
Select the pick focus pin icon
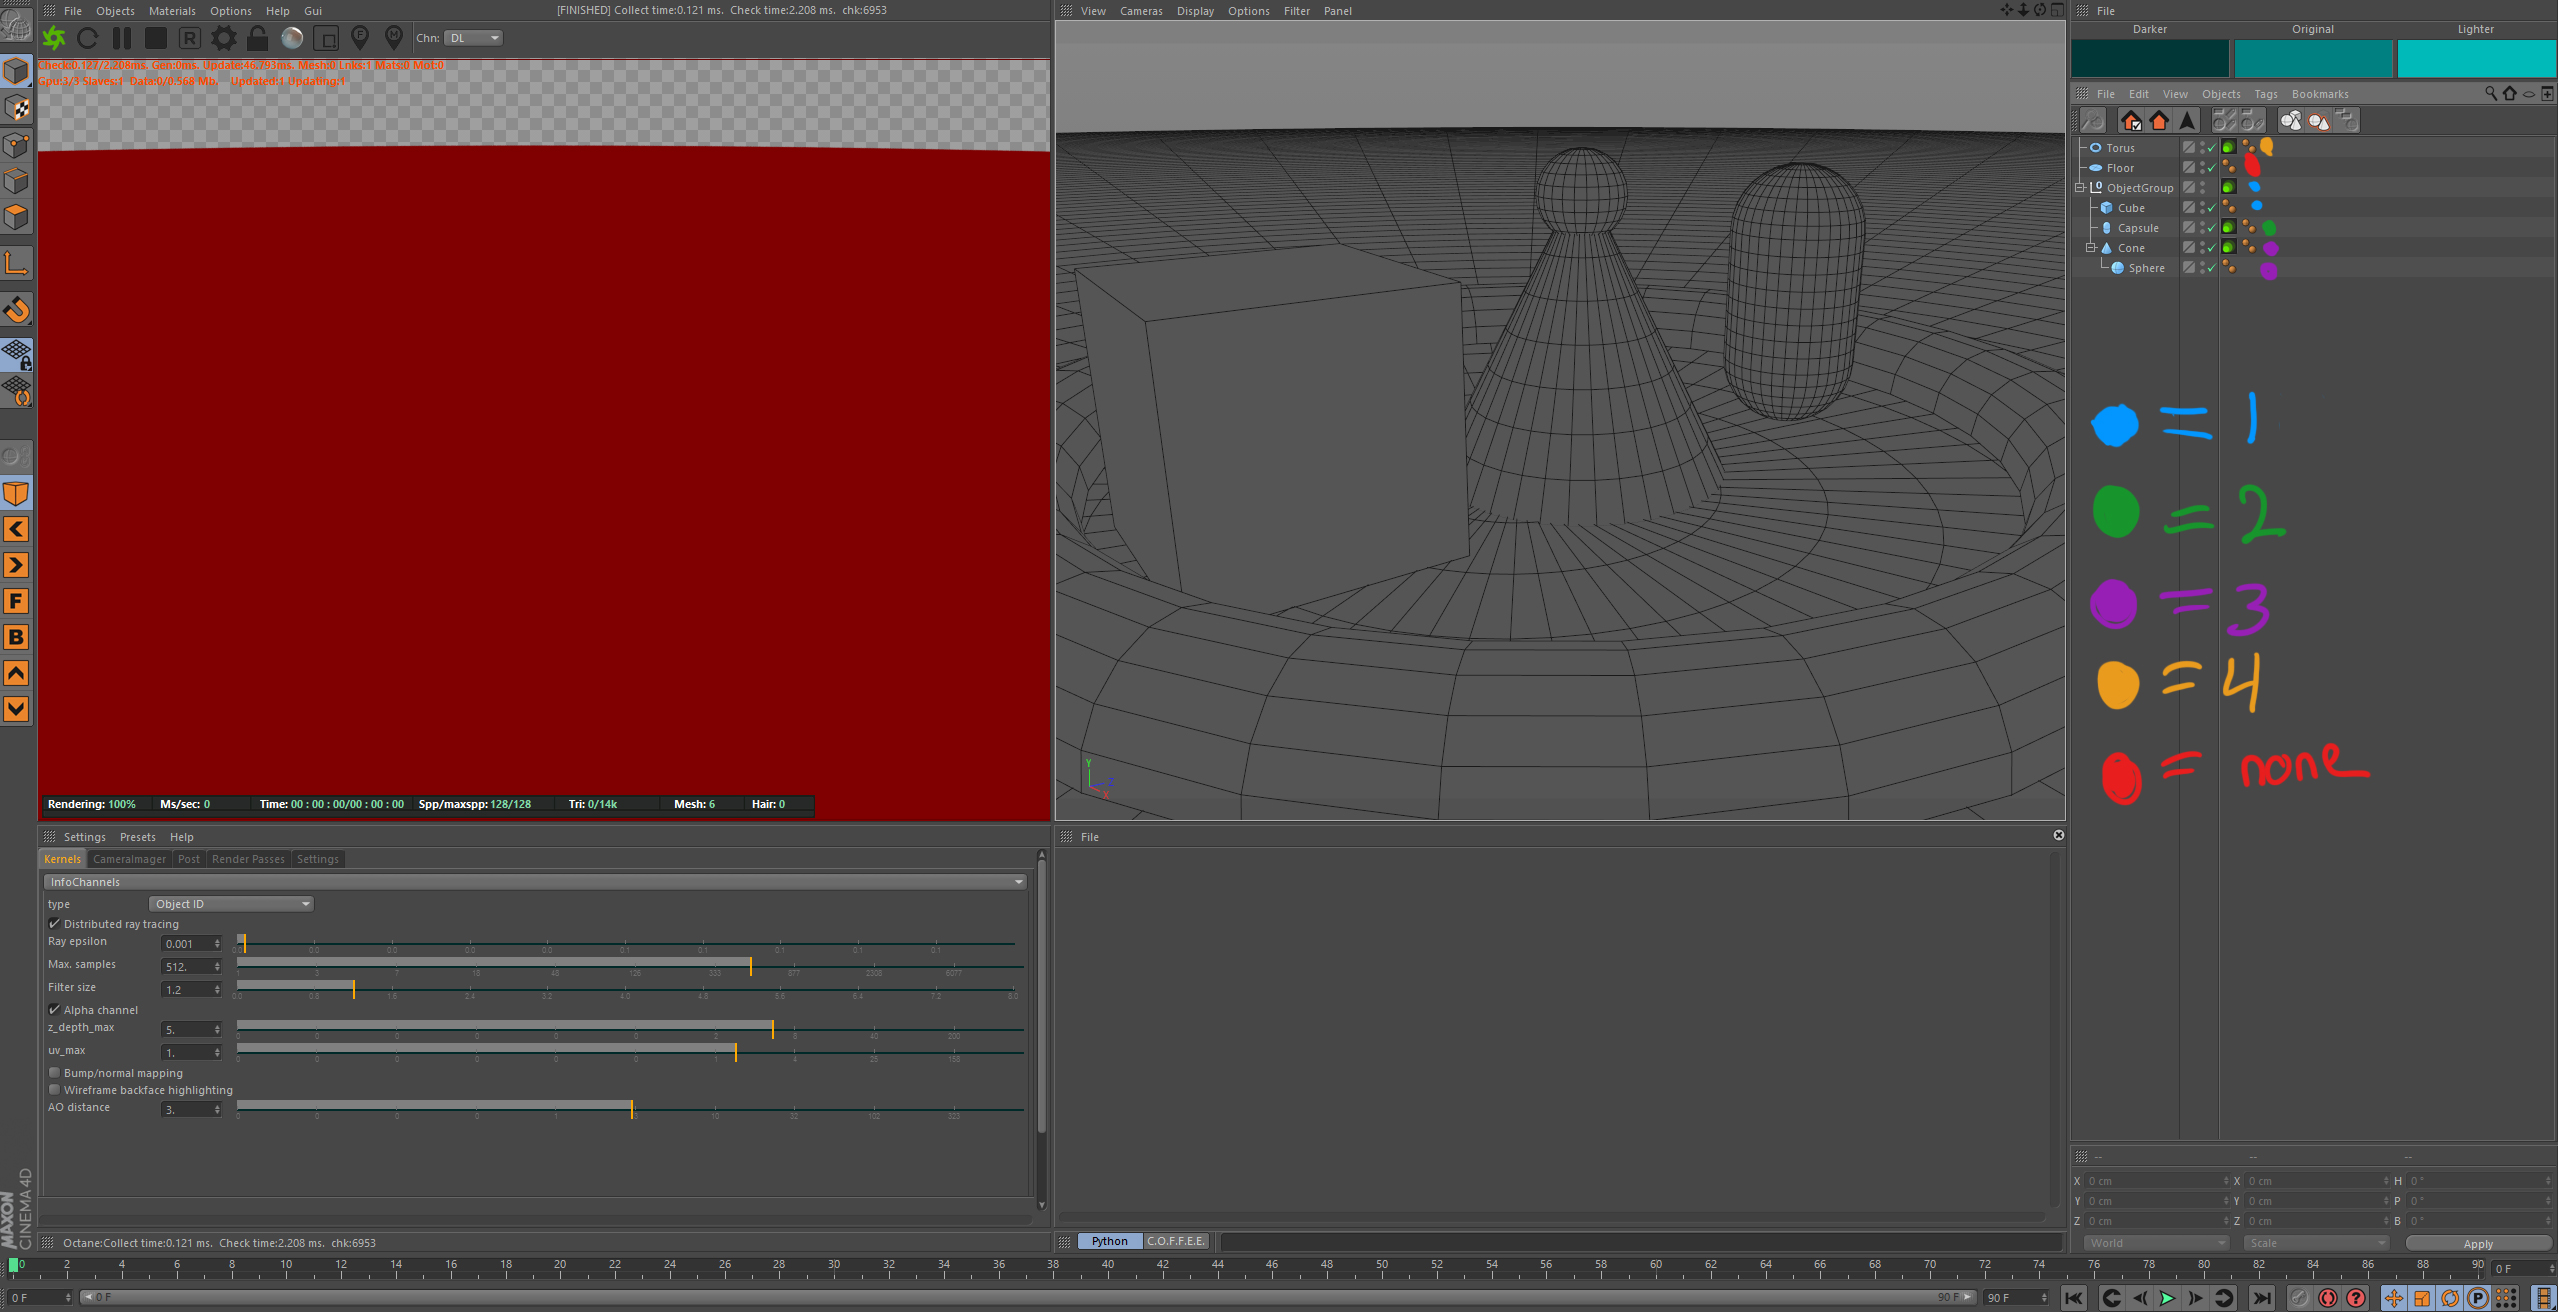pos(360,38)
